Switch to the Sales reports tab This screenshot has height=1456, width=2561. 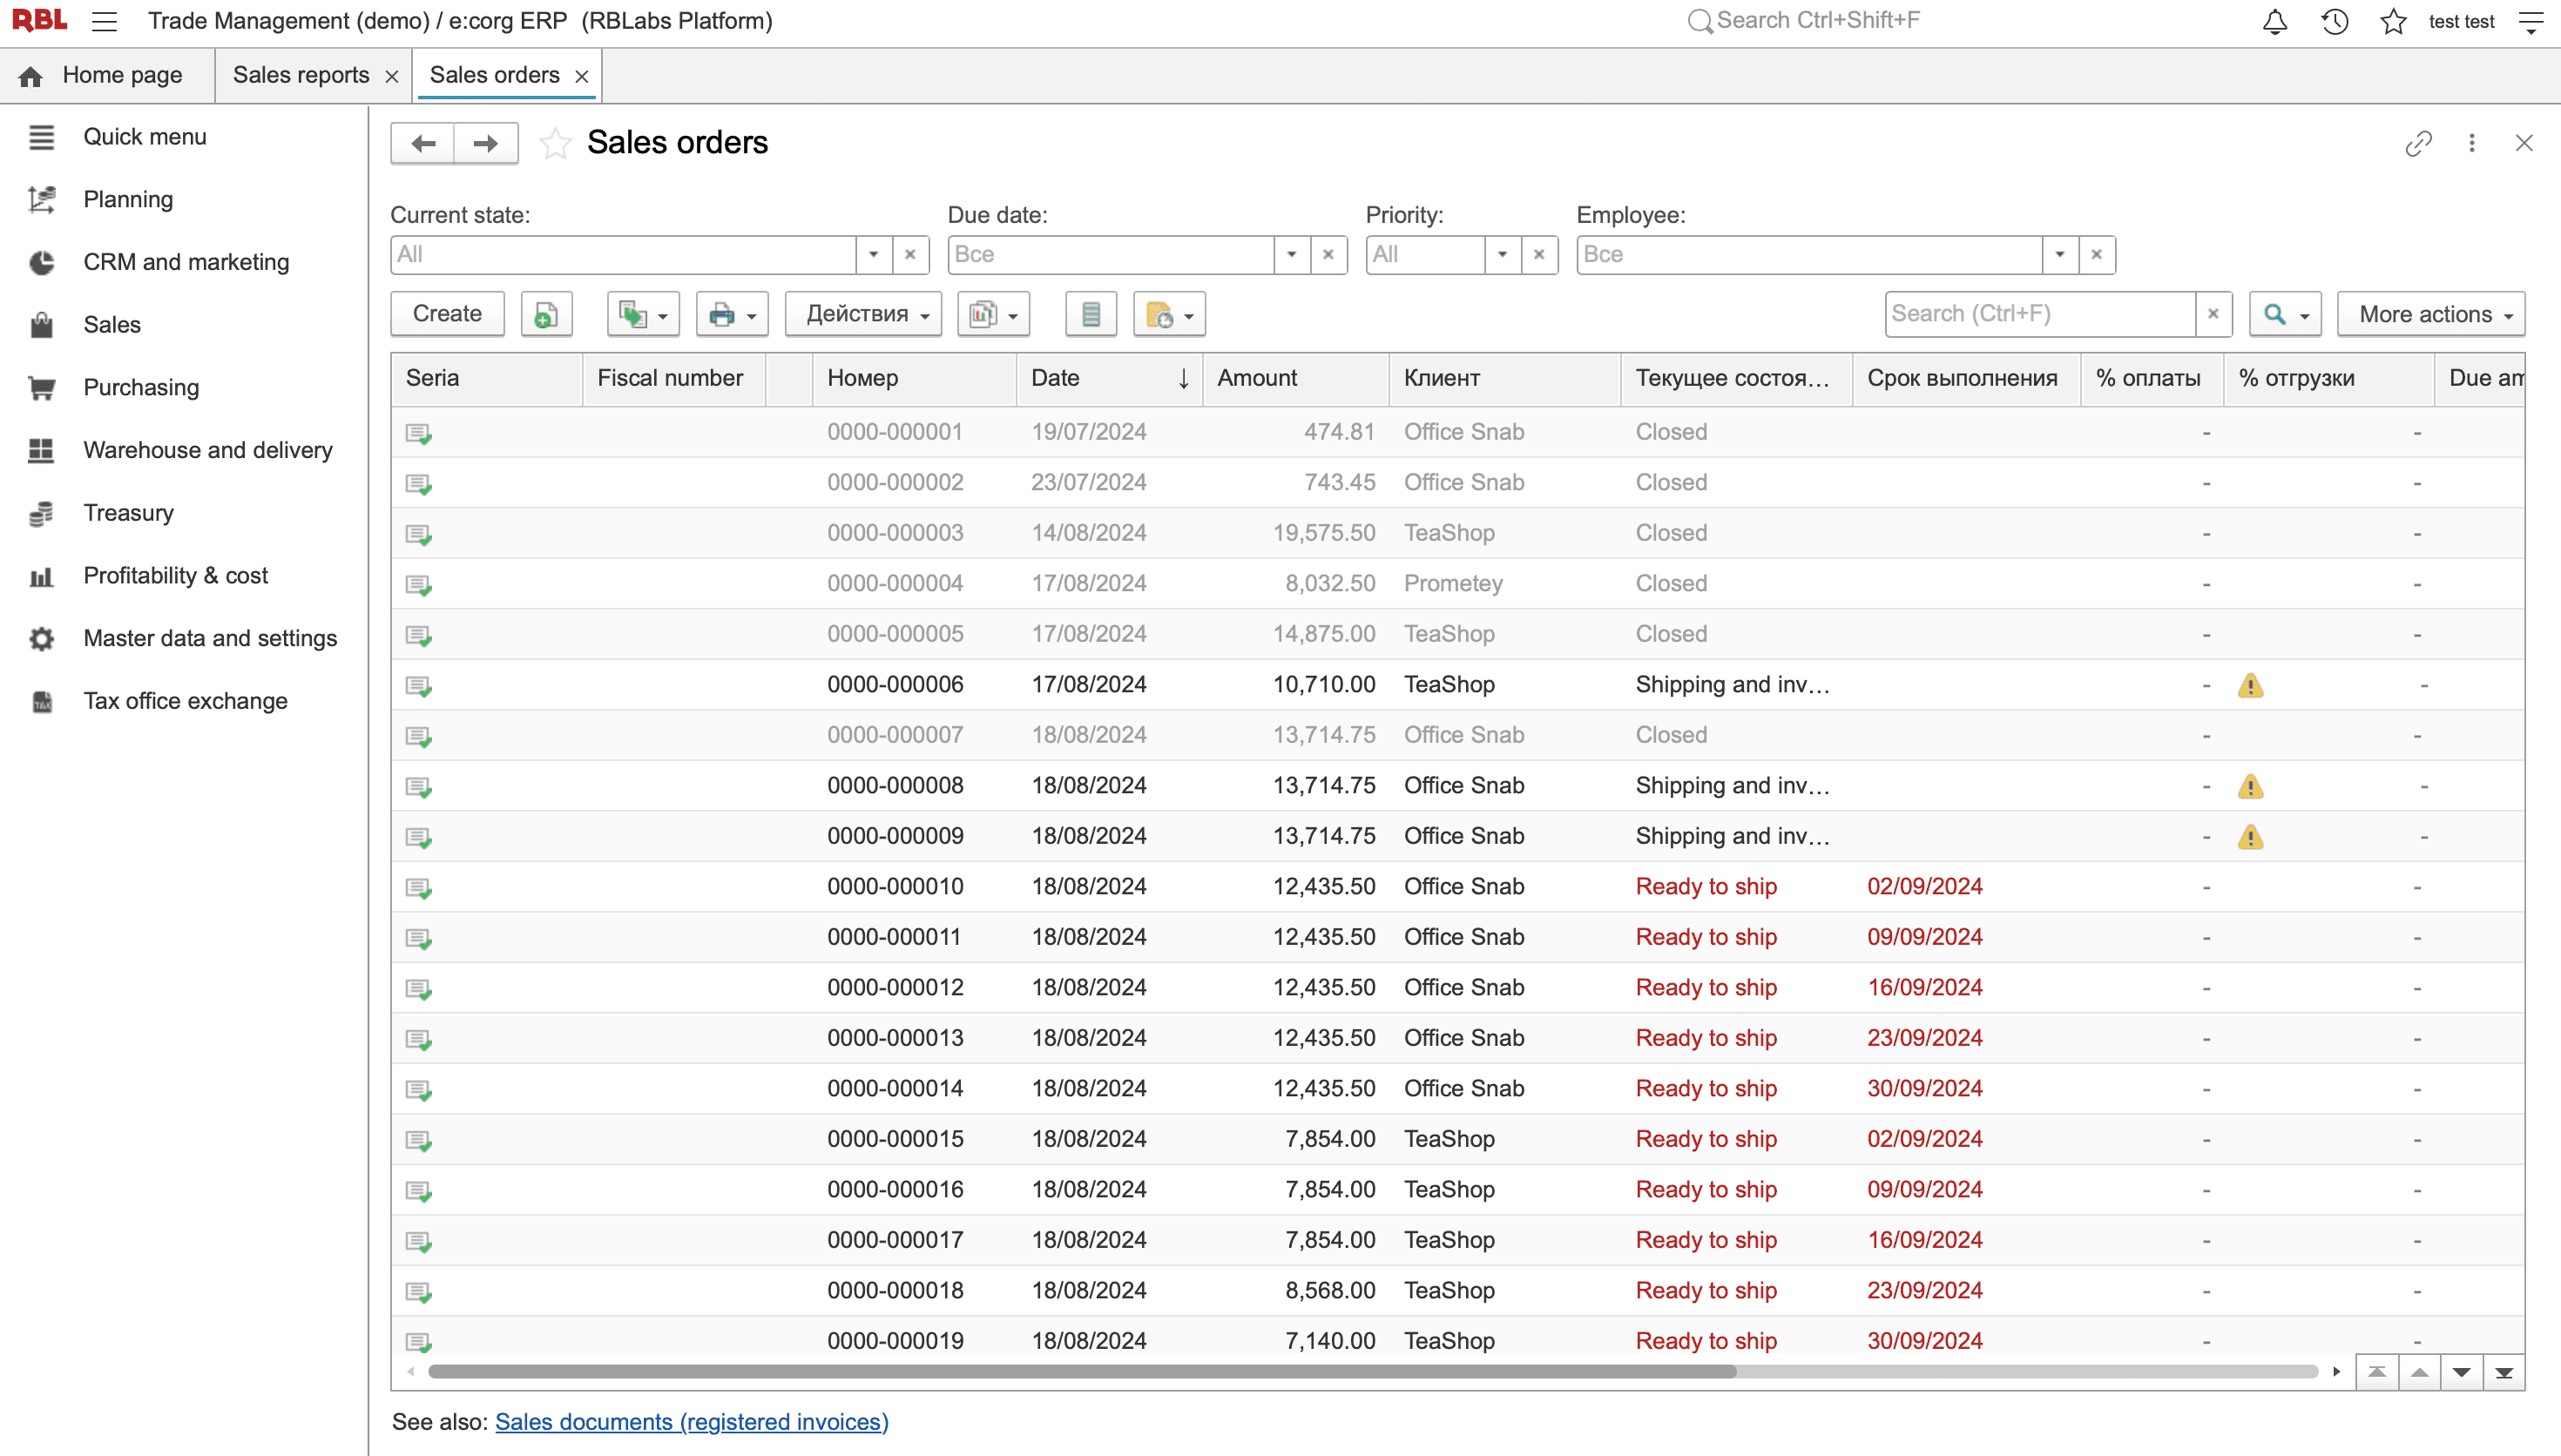[x=301, y=75]
